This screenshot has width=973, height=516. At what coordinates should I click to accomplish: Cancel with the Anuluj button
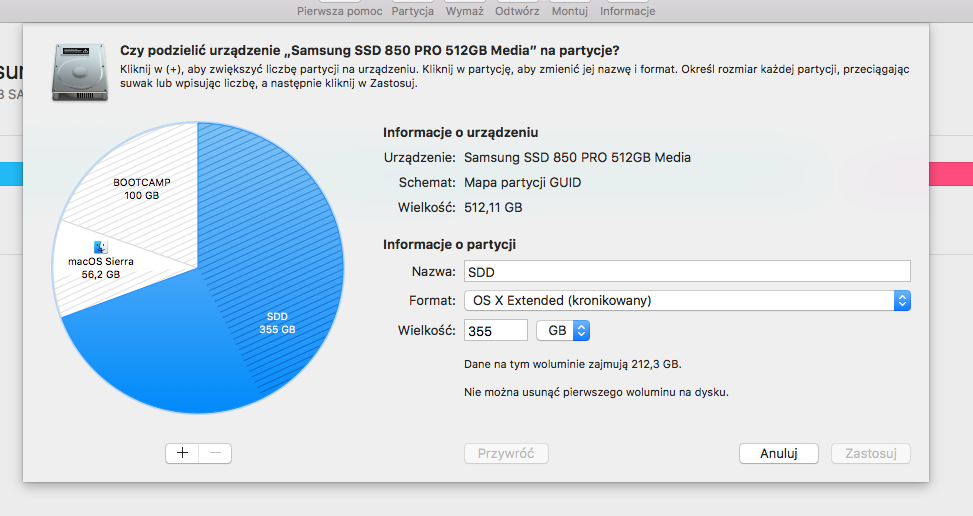tap(779, 453)
